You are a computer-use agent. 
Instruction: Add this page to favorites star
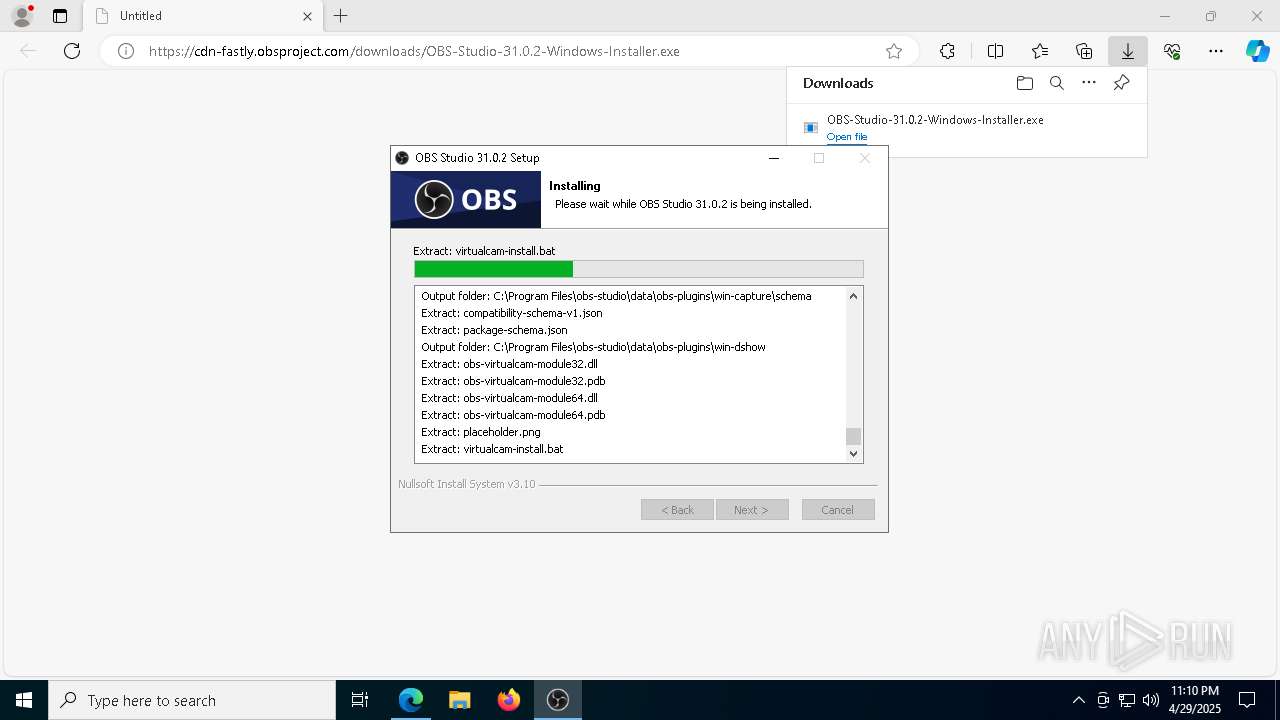click(x=894, y=51)
